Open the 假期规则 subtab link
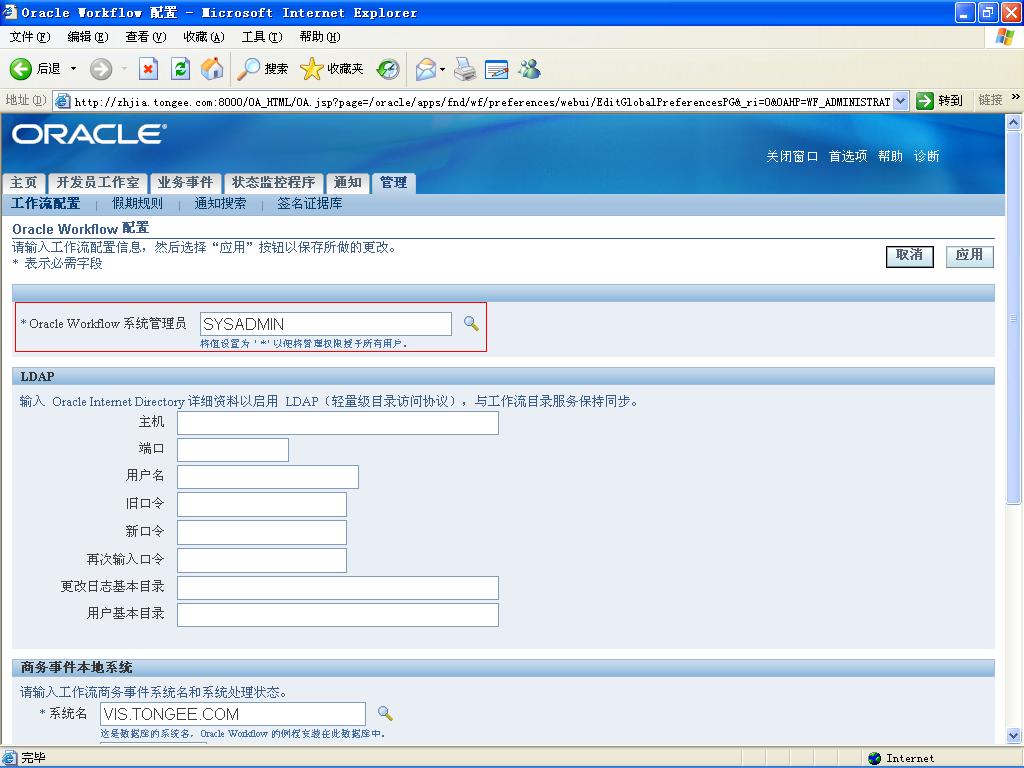Screen dimensions: 1024x768 click(x=137, y=204)
